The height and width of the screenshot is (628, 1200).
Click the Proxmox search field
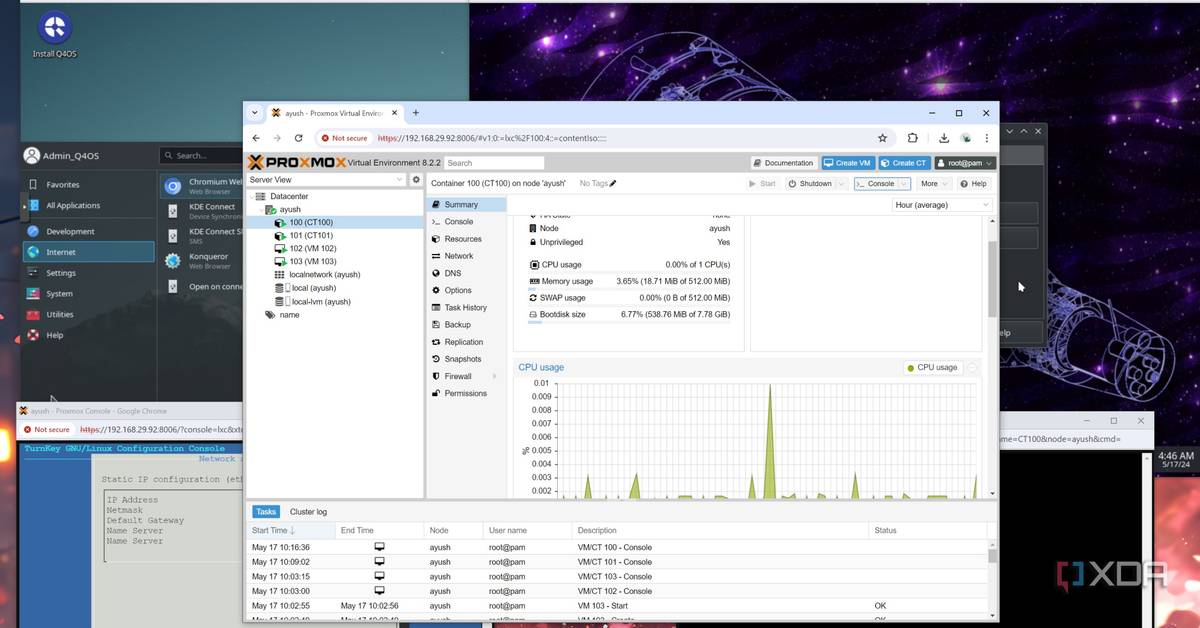point(494,163)
